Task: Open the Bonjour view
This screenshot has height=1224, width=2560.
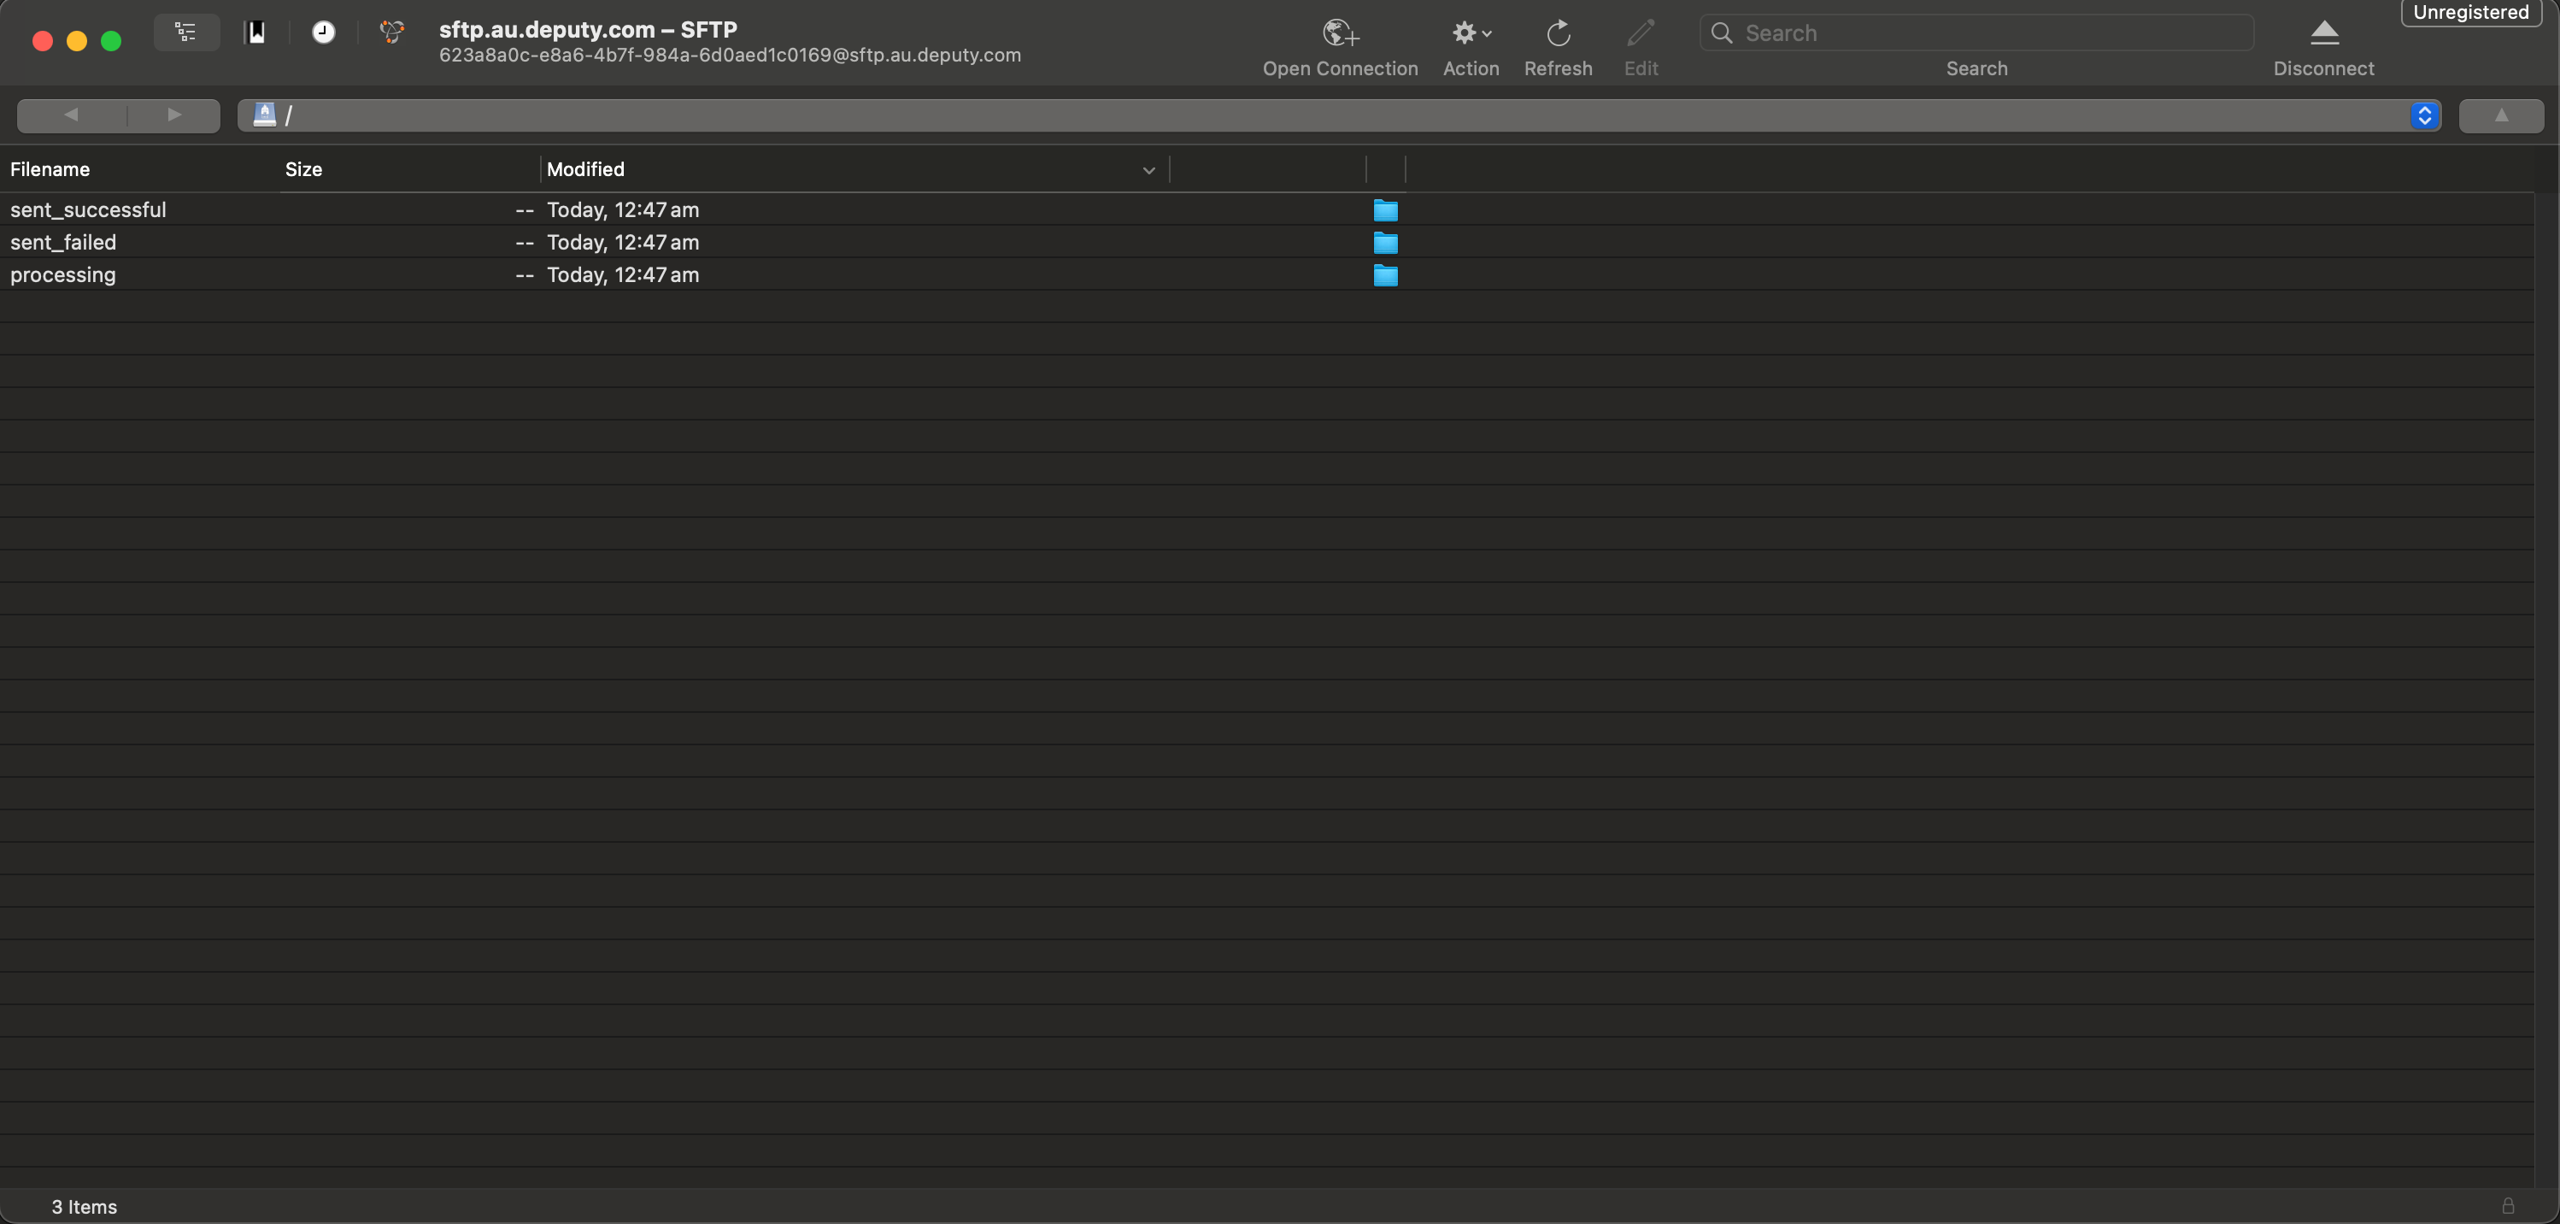Action: pyautogui.click(x=392, y=33)
